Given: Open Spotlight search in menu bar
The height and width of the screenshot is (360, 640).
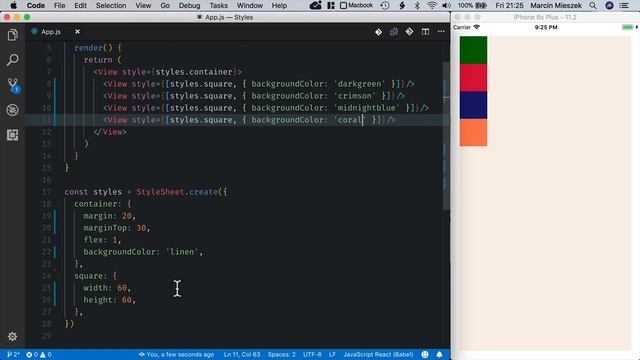Looking at the screenshot, I should (593, 5).
